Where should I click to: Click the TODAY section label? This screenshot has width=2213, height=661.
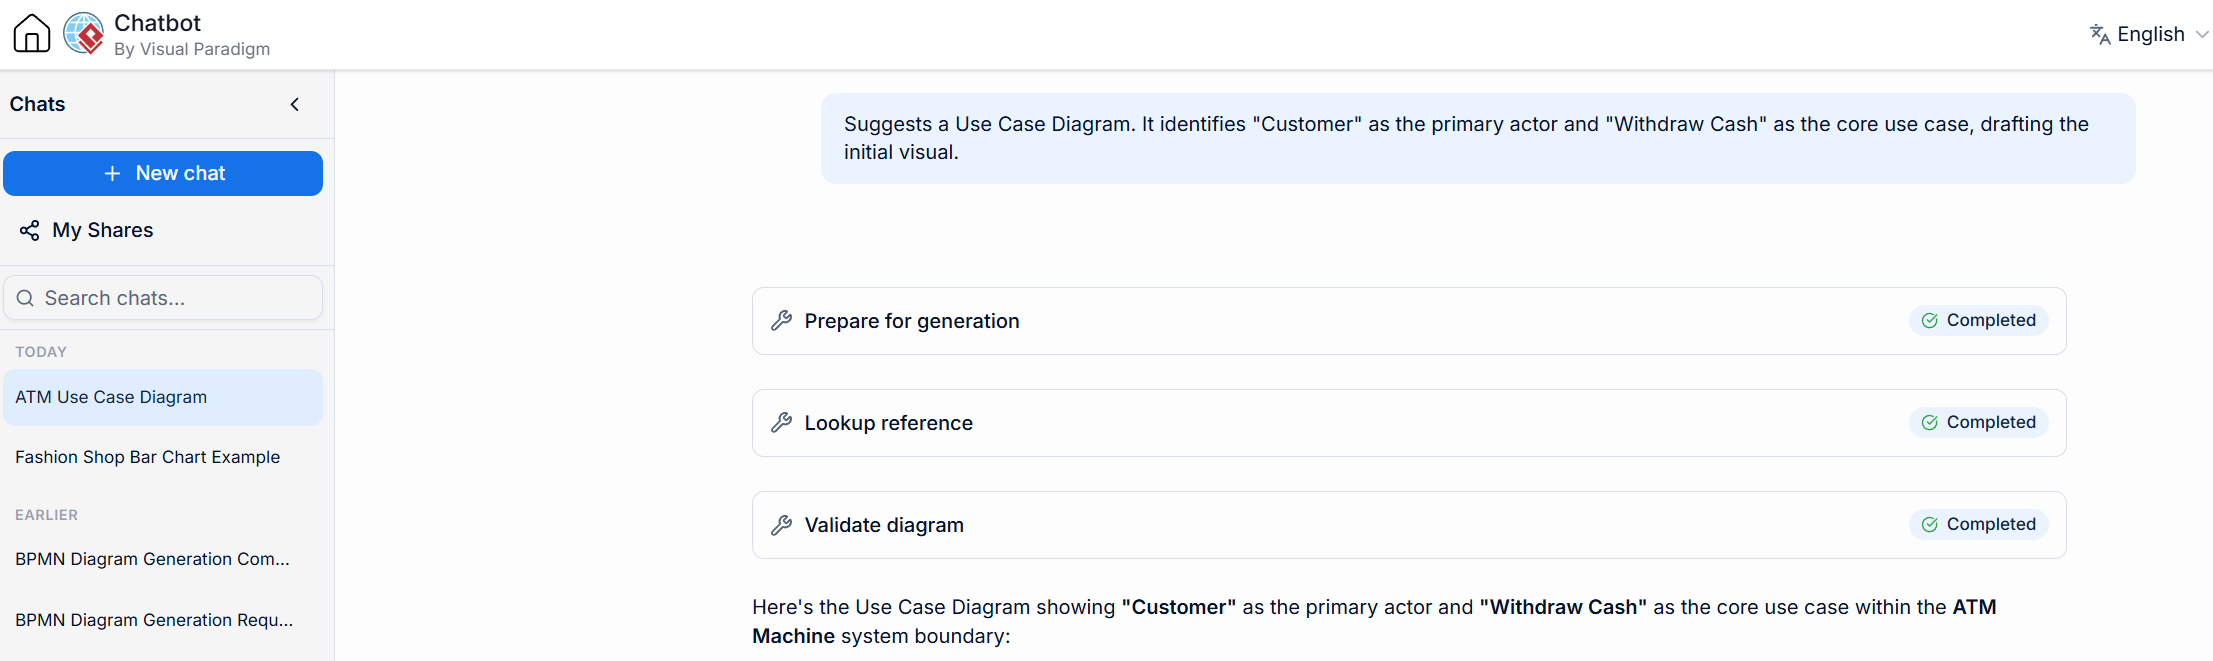coord(41,352)
